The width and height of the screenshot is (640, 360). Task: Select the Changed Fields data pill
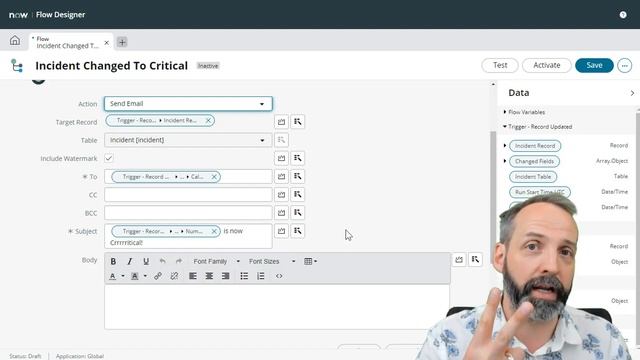(x=534, y=161)
